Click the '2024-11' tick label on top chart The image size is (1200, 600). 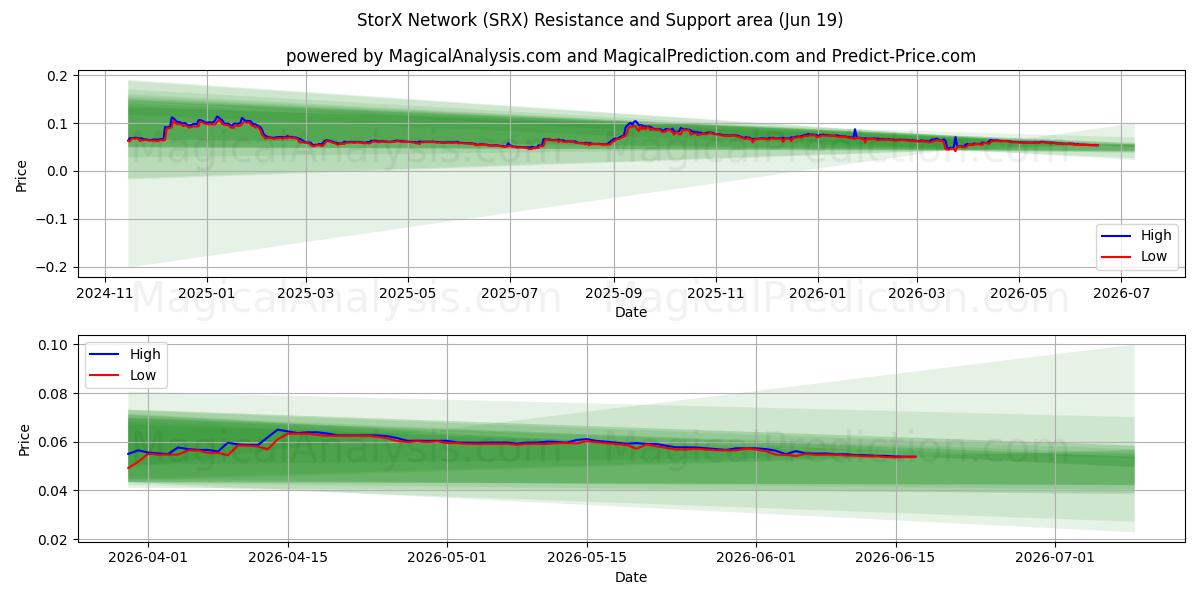(x=105, y=294)
